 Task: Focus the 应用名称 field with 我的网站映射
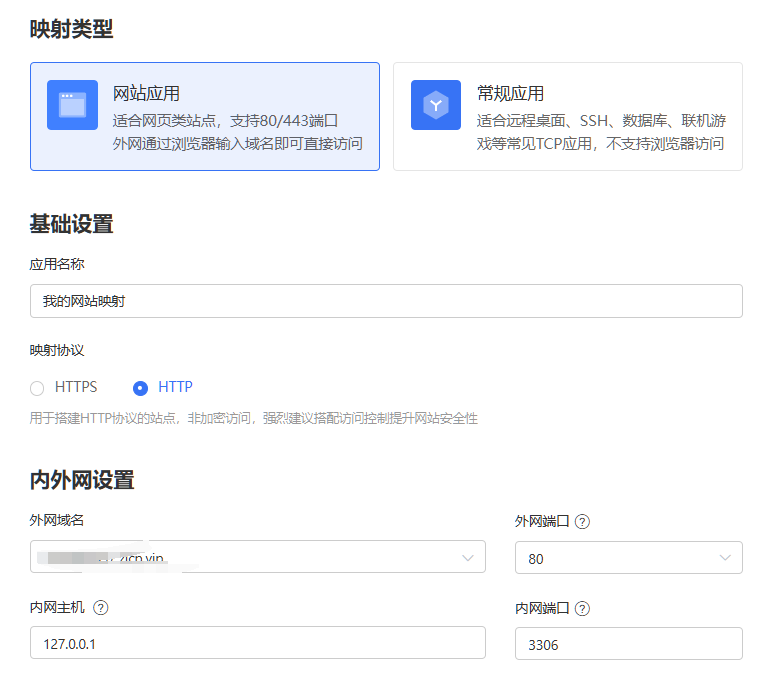coord(385,301)
